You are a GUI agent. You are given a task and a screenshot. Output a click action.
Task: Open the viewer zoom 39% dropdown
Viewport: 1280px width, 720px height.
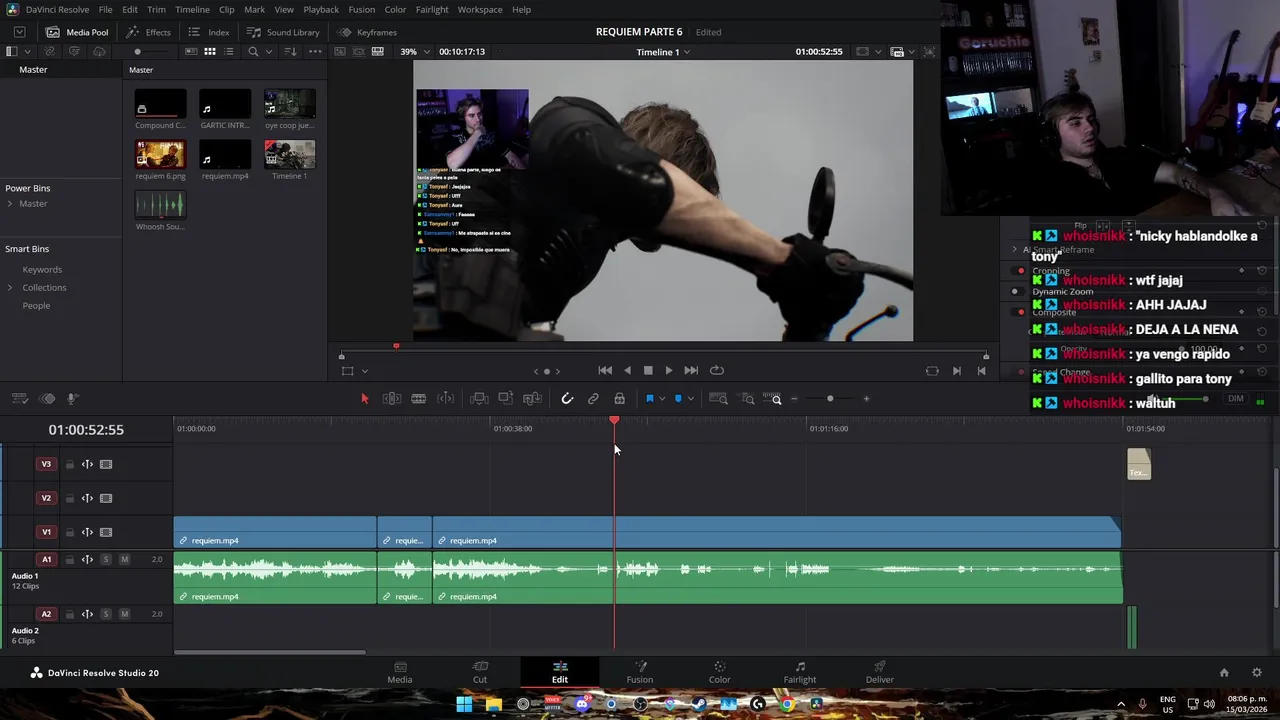click(x=414, y=52)
